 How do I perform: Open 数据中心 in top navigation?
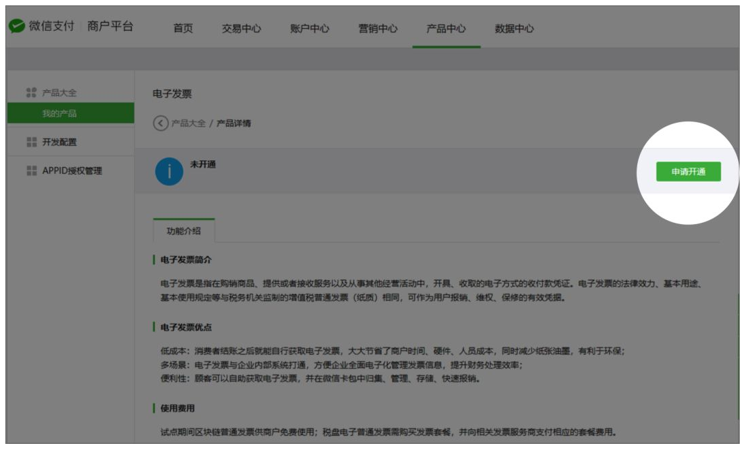click(x=514, y=28)
